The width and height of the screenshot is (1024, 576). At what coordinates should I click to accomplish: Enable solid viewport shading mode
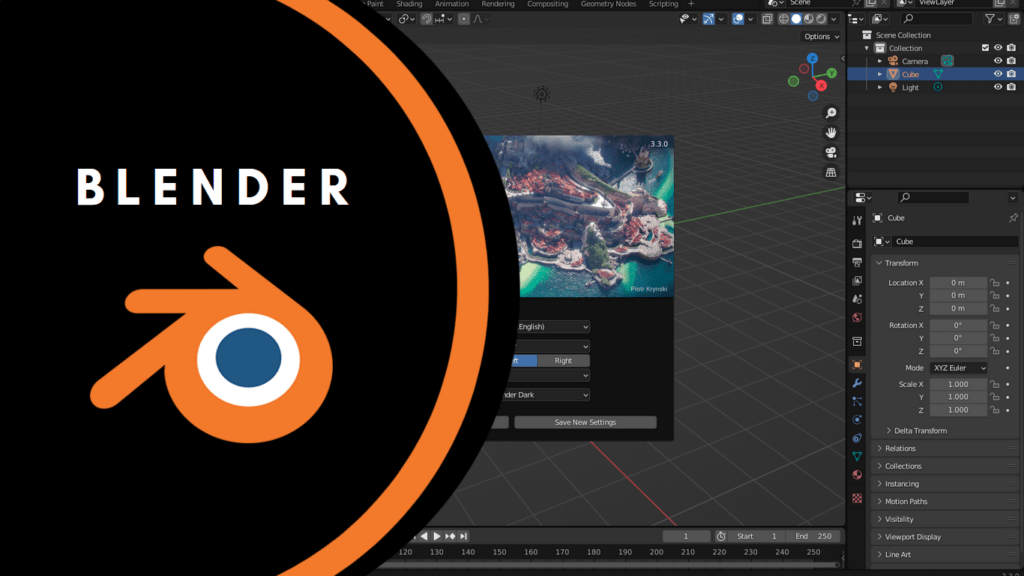(797, 18)
